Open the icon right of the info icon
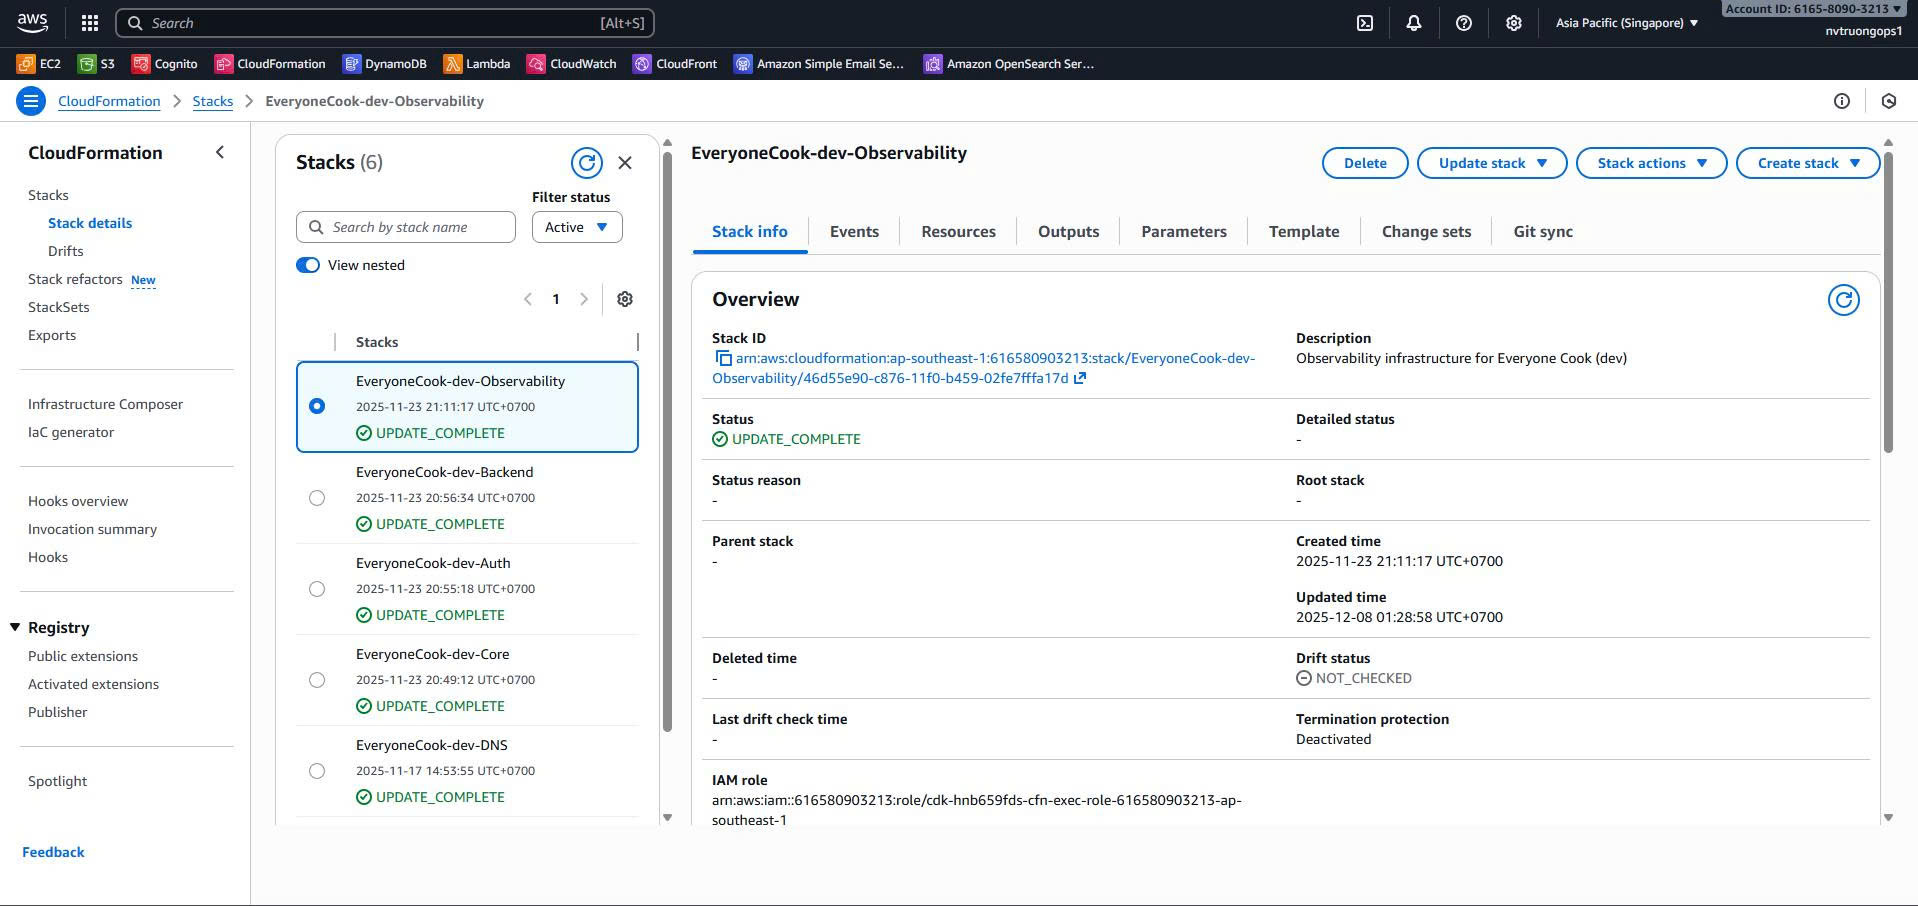Image resolution: width=1918 pixels, height=906 pixels. (x=1888, y=101)
